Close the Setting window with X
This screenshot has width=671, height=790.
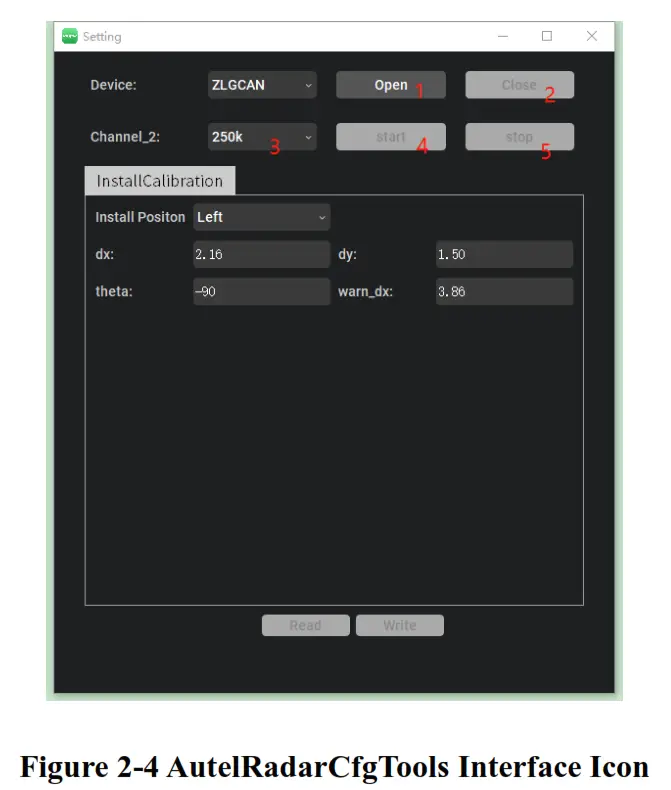[x=592, y=36]
